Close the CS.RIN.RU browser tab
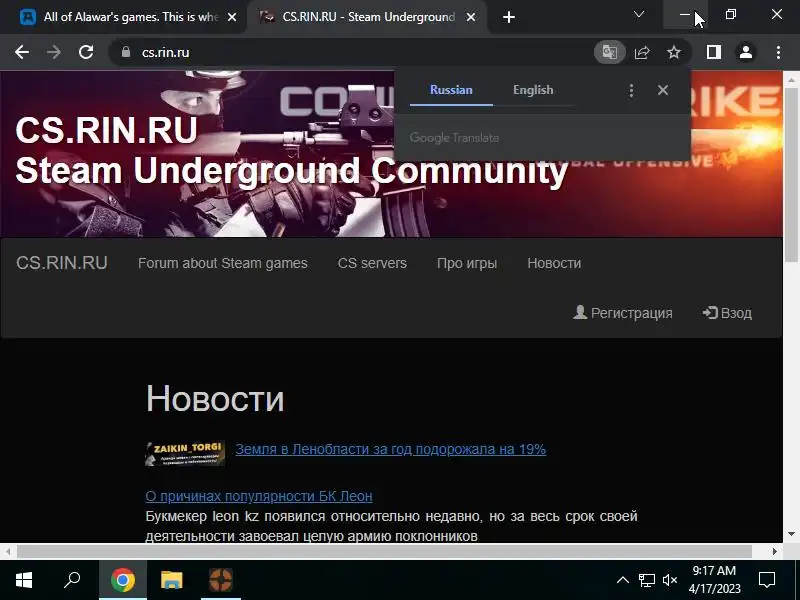Viewport: 800px width, 600px height. [471, 17]
